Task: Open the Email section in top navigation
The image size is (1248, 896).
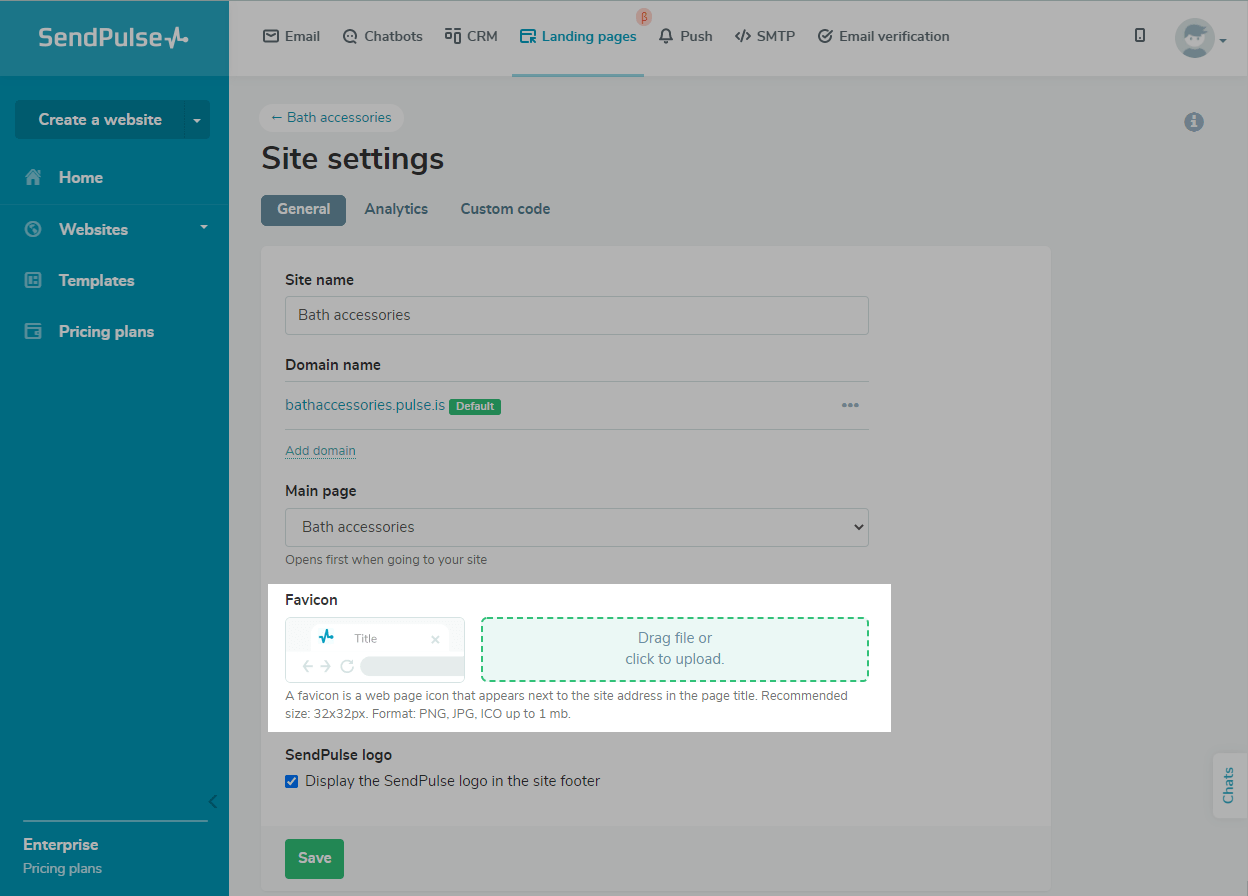Action: point(291,36)
